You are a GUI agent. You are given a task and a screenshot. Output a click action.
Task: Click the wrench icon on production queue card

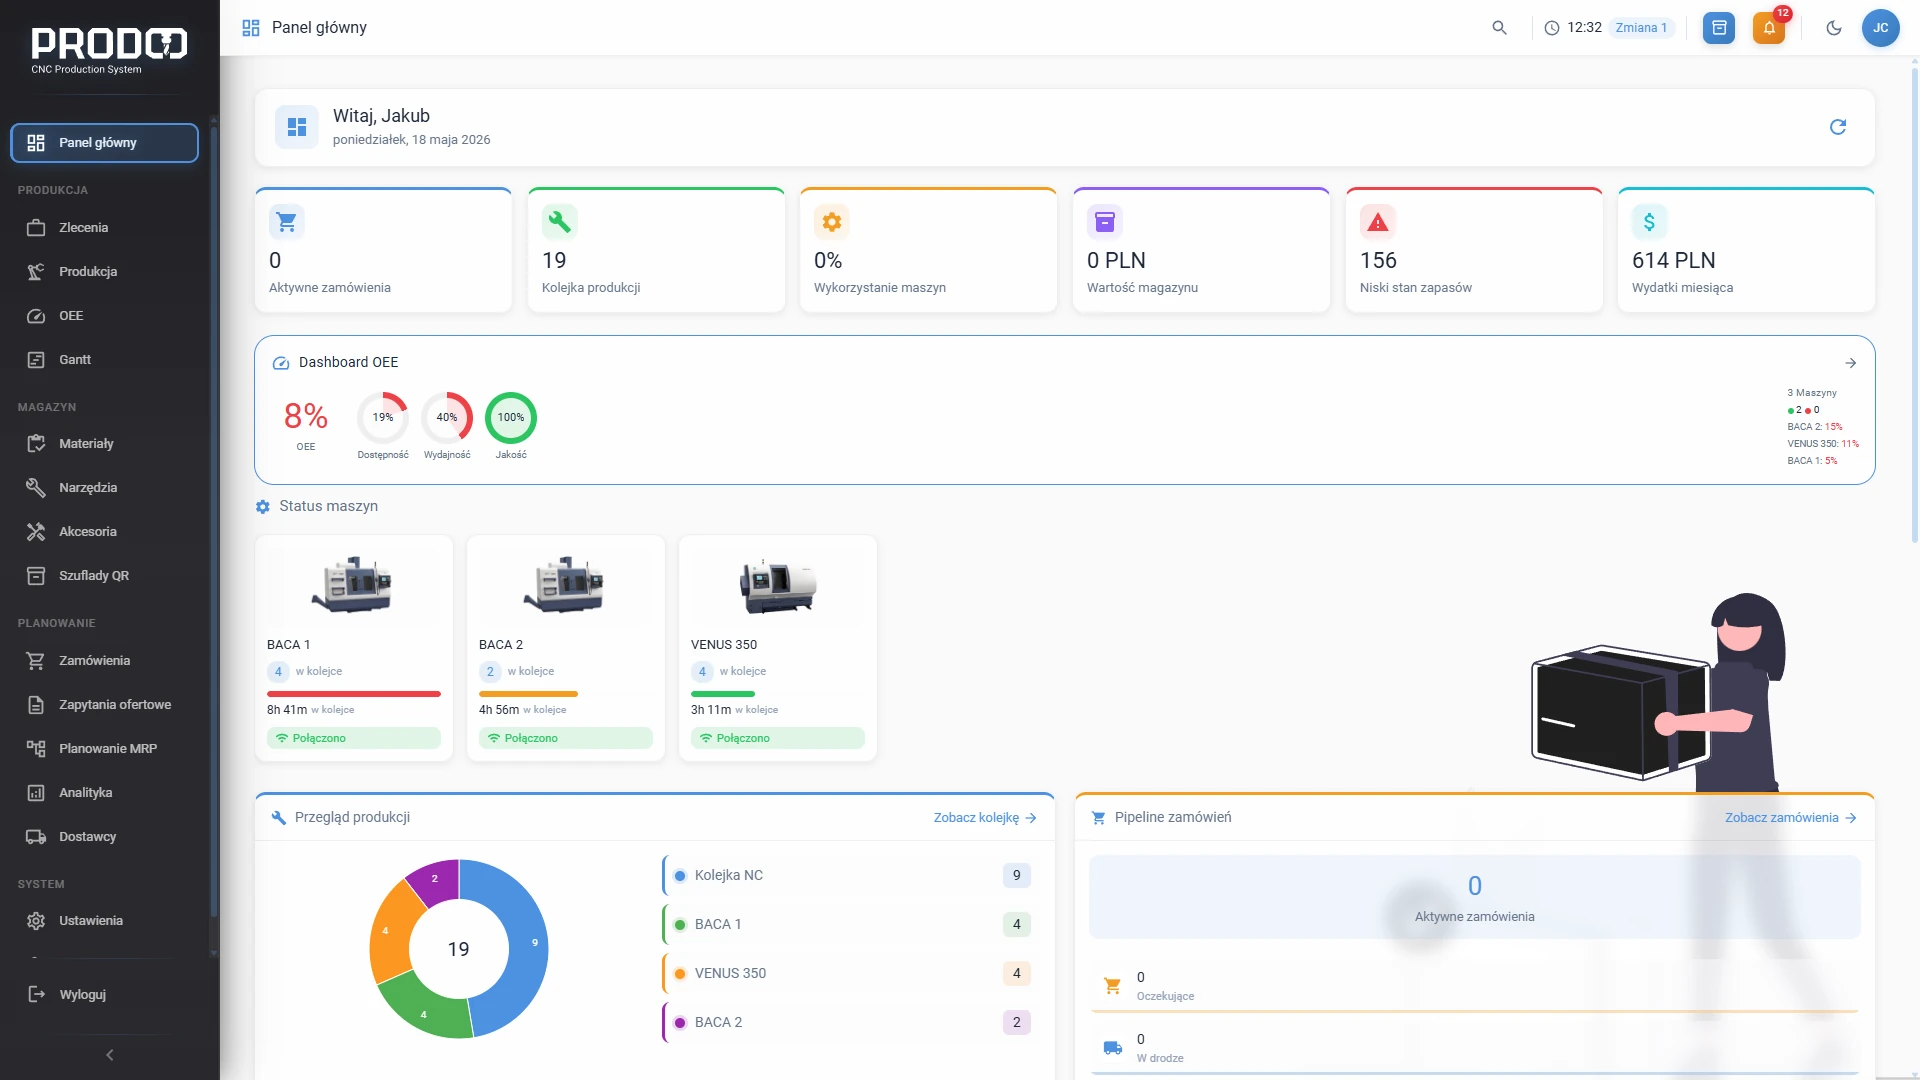tap(560, 222)
